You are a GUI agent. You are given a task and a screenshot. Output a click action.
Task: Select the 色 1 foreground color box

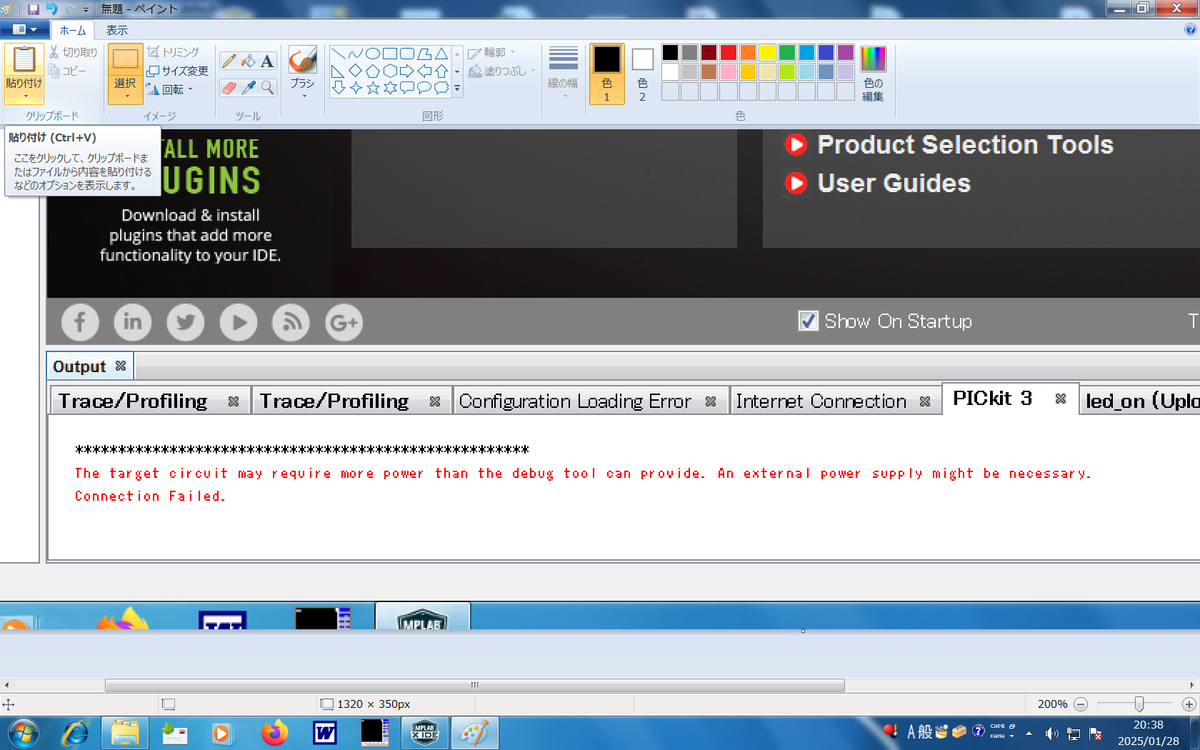607,73
